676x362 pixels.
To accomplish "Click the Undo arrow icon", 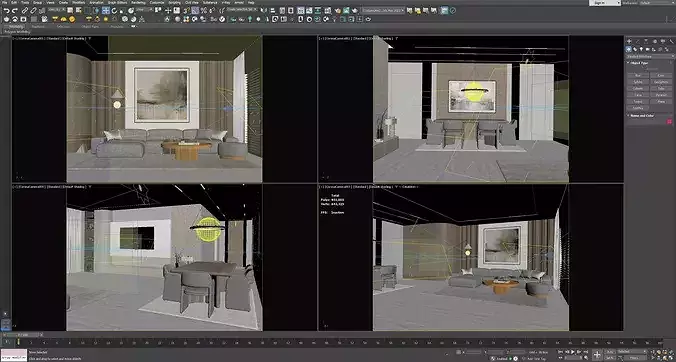I will pos(7,10).
